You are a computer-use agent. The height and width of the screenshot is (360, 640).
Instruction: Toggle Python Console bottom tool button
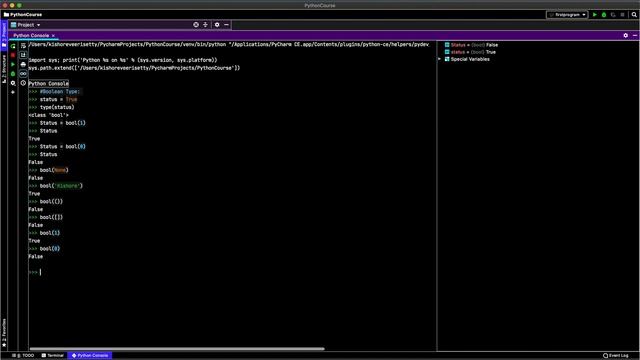[x=90, y=356]
